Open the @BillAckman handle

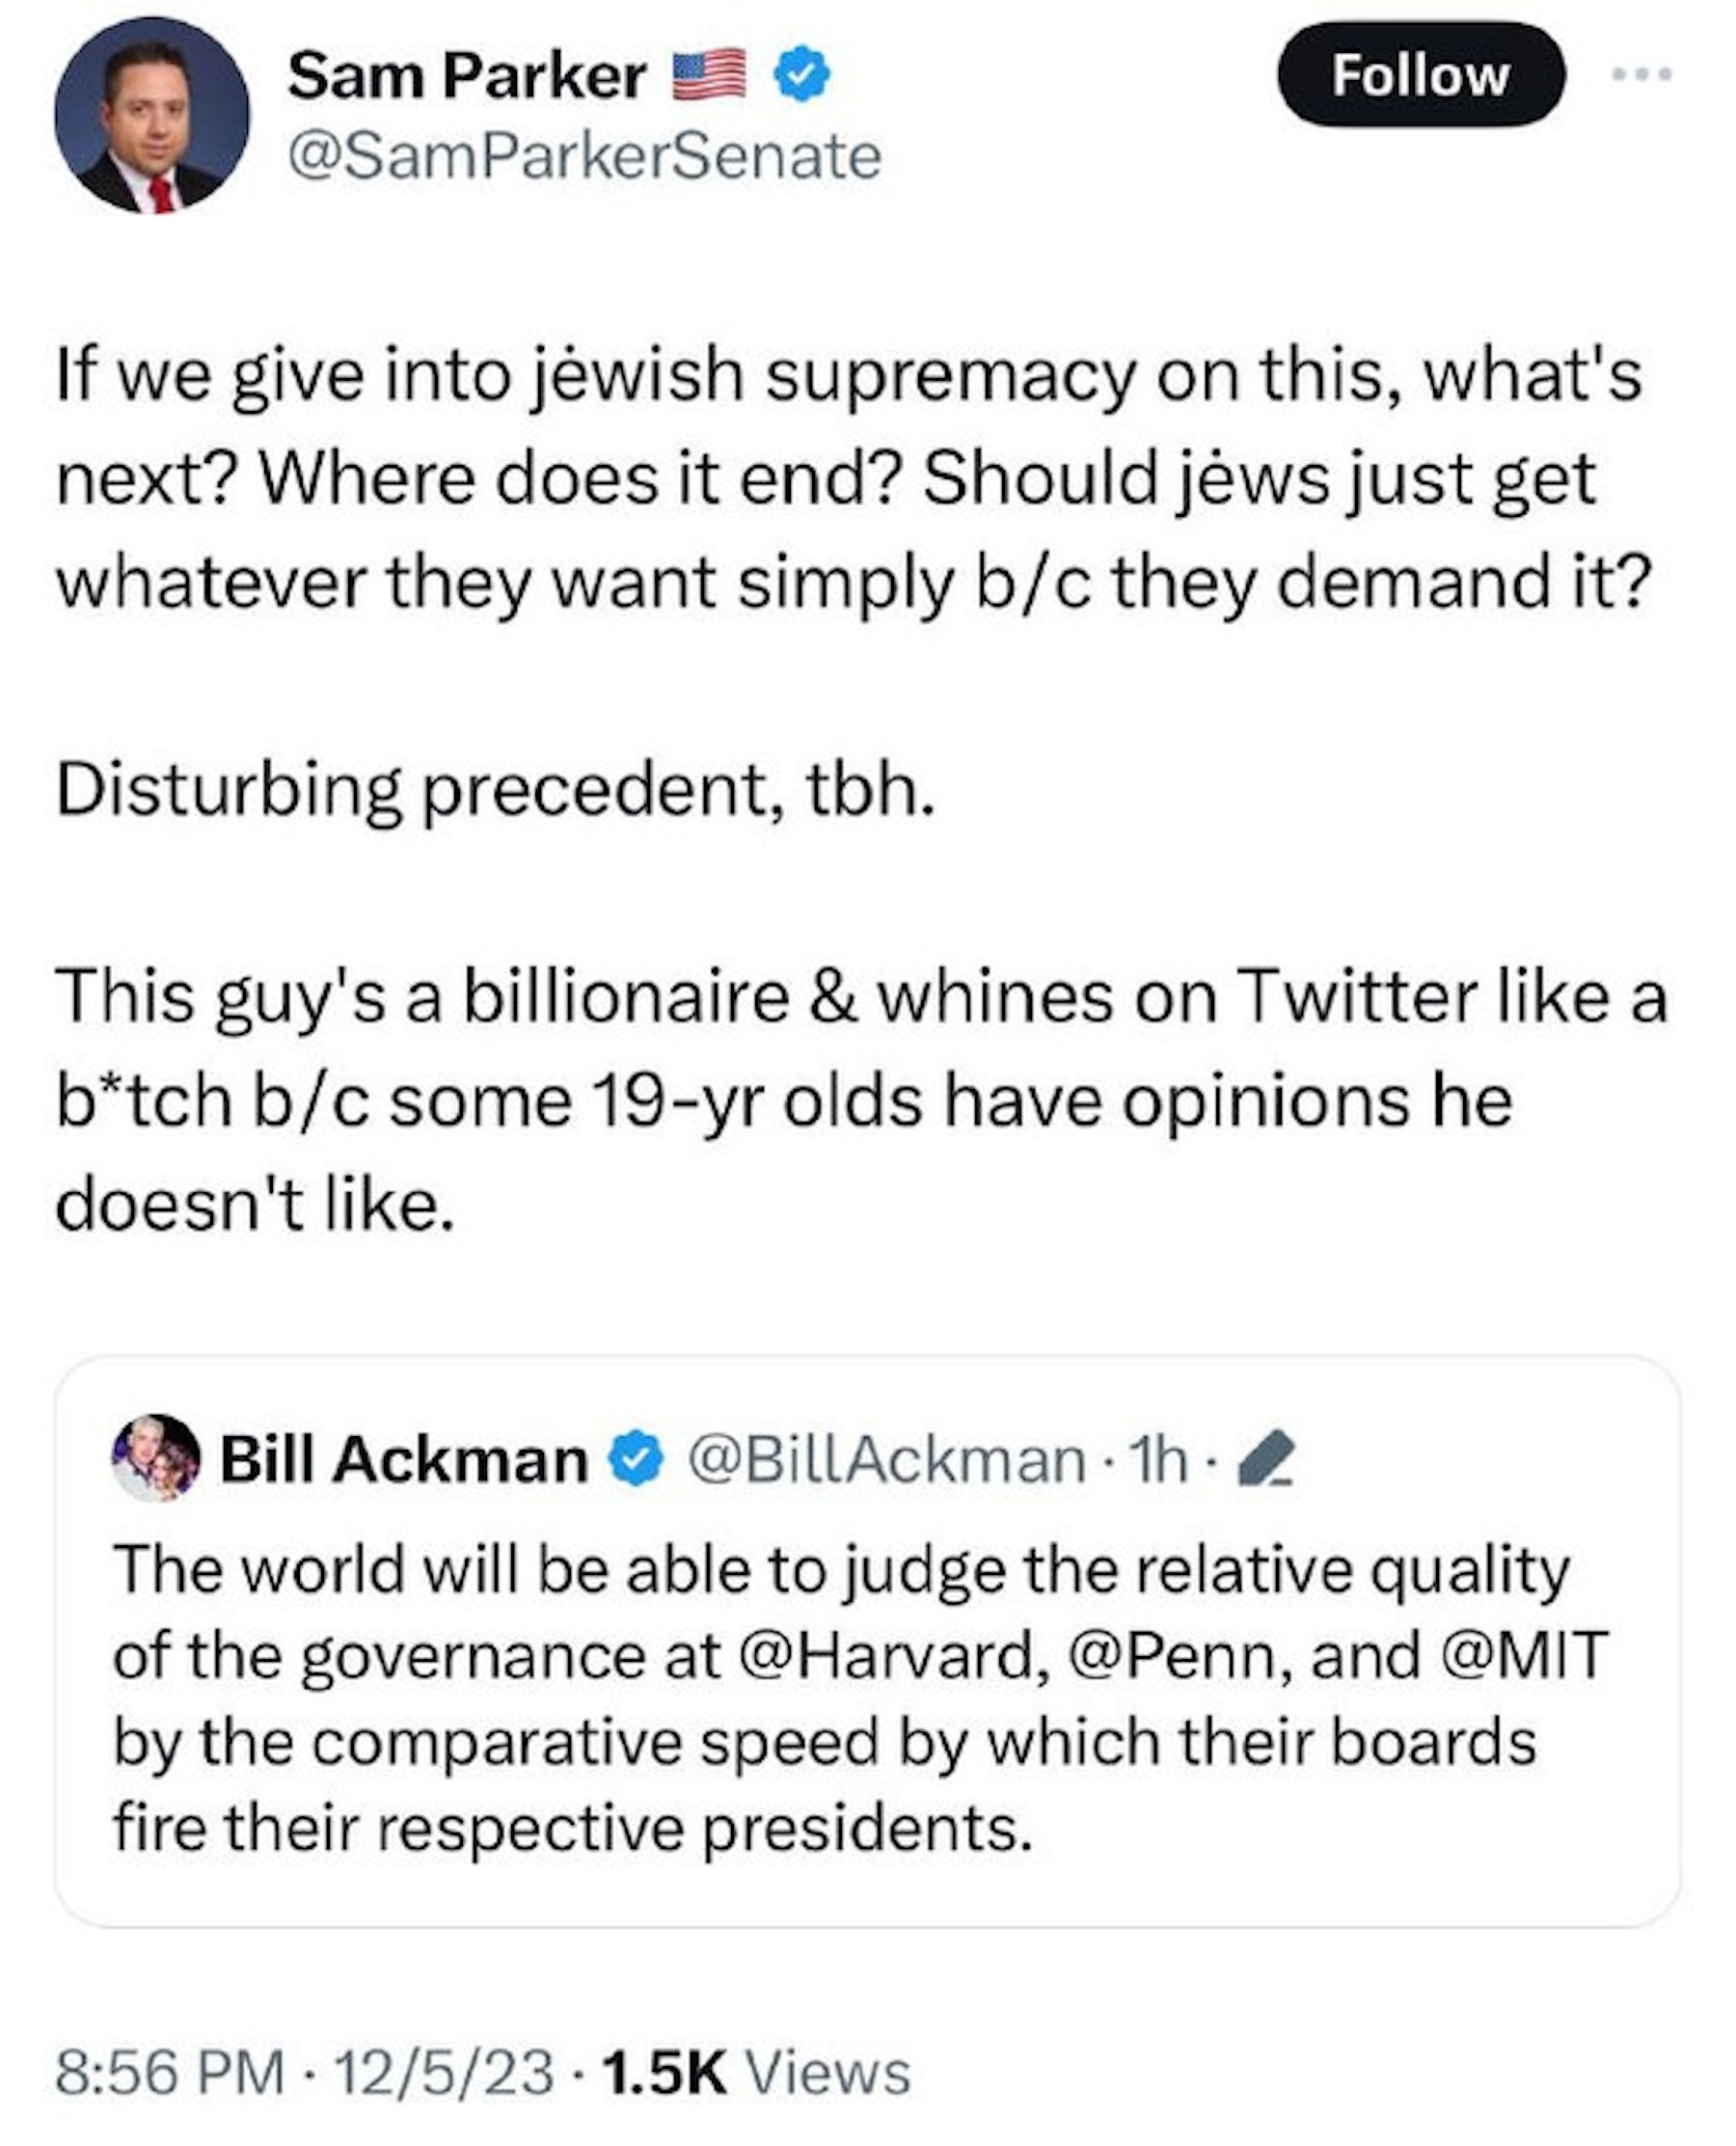886,1460
